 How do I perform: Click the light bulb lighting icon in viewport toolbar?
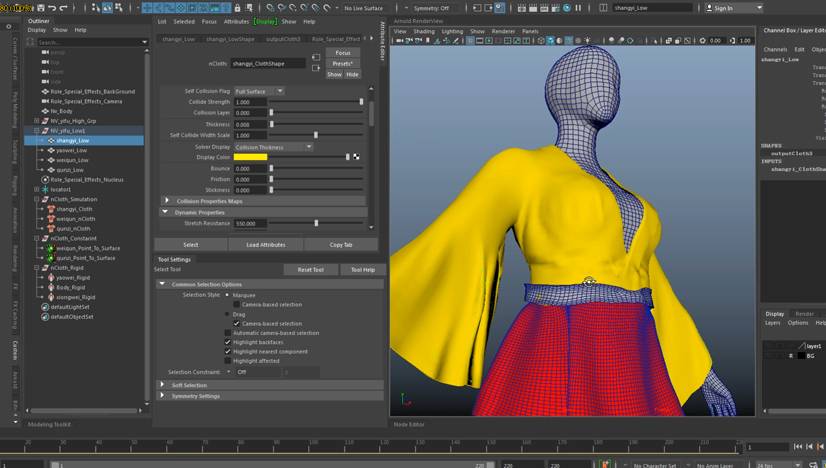(587, 40)
